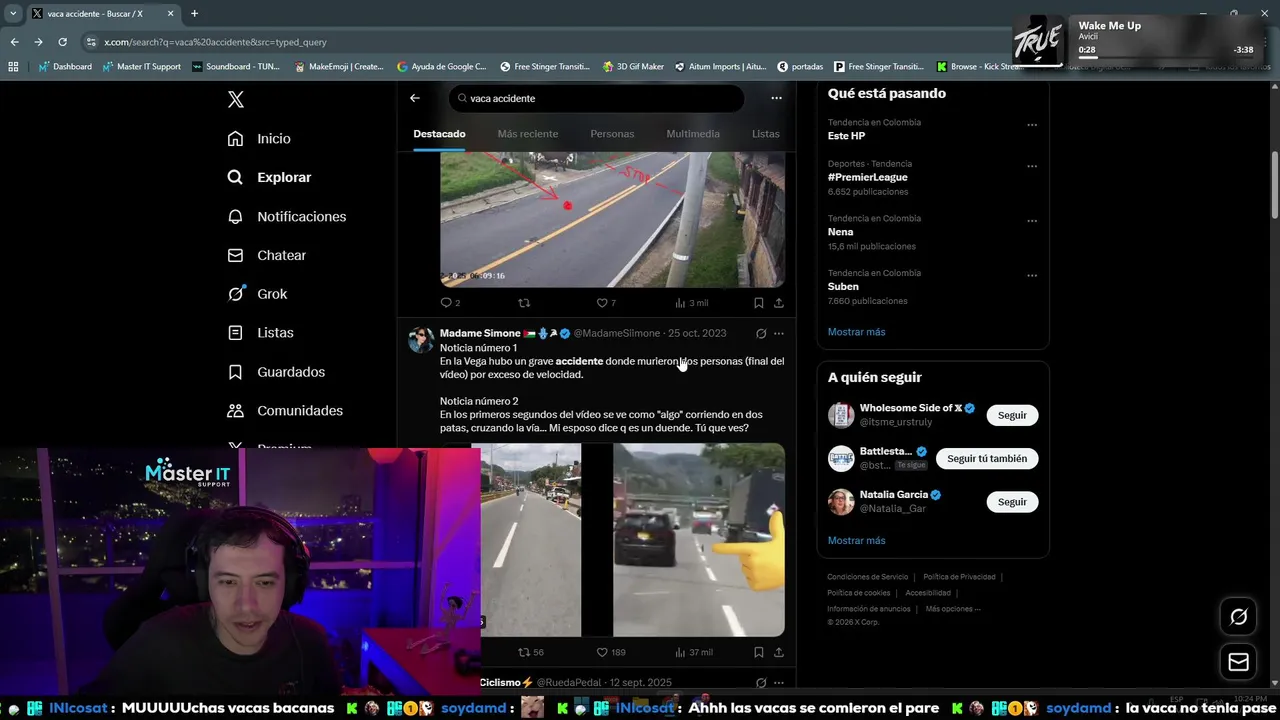1280x720 pixels.
Task: Repost the road camera video post
Action: pos(524,303)
